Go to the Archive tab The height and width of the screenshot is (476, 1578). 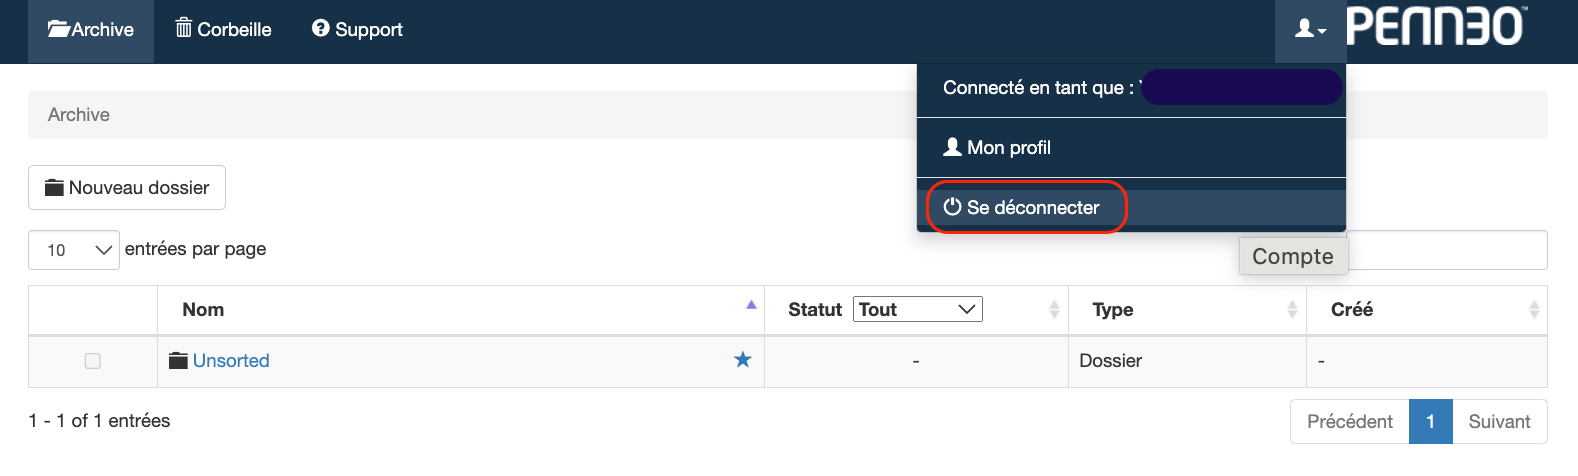pyautogui.click(x=91, y=31)
